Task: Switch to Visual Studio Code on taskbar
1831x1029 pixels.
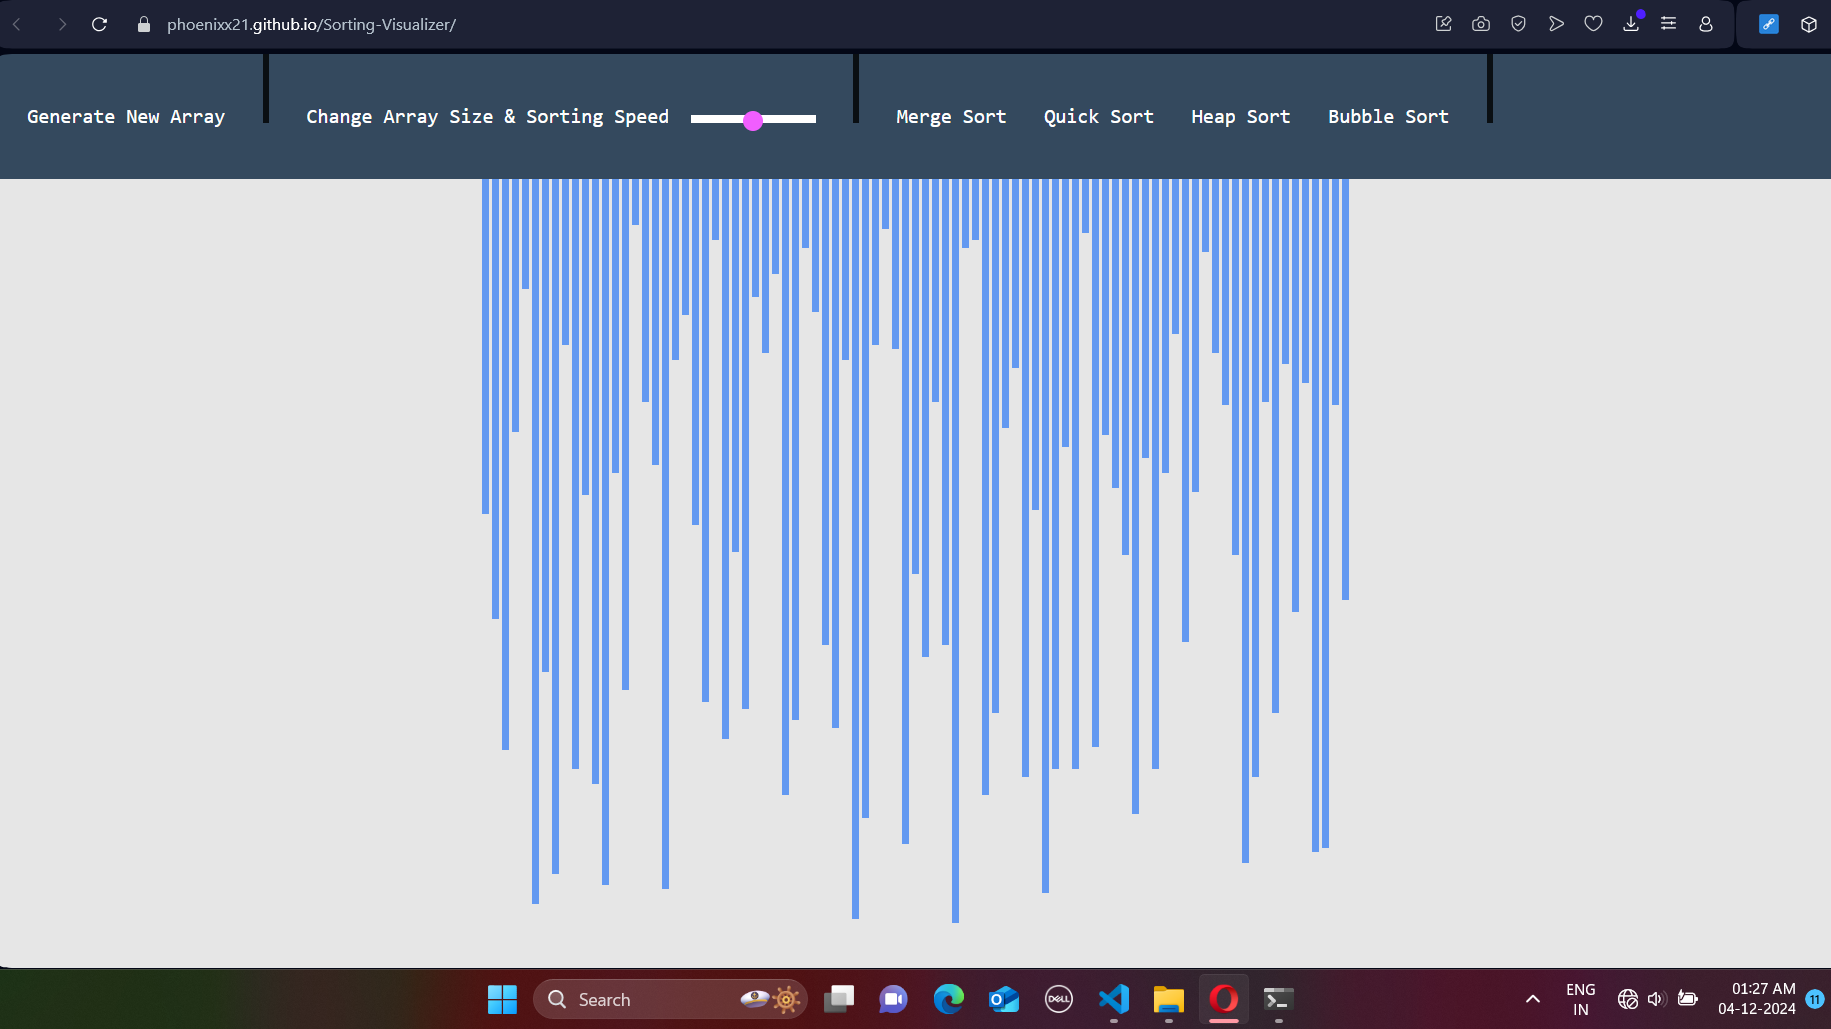Action: pos(1114,999)
